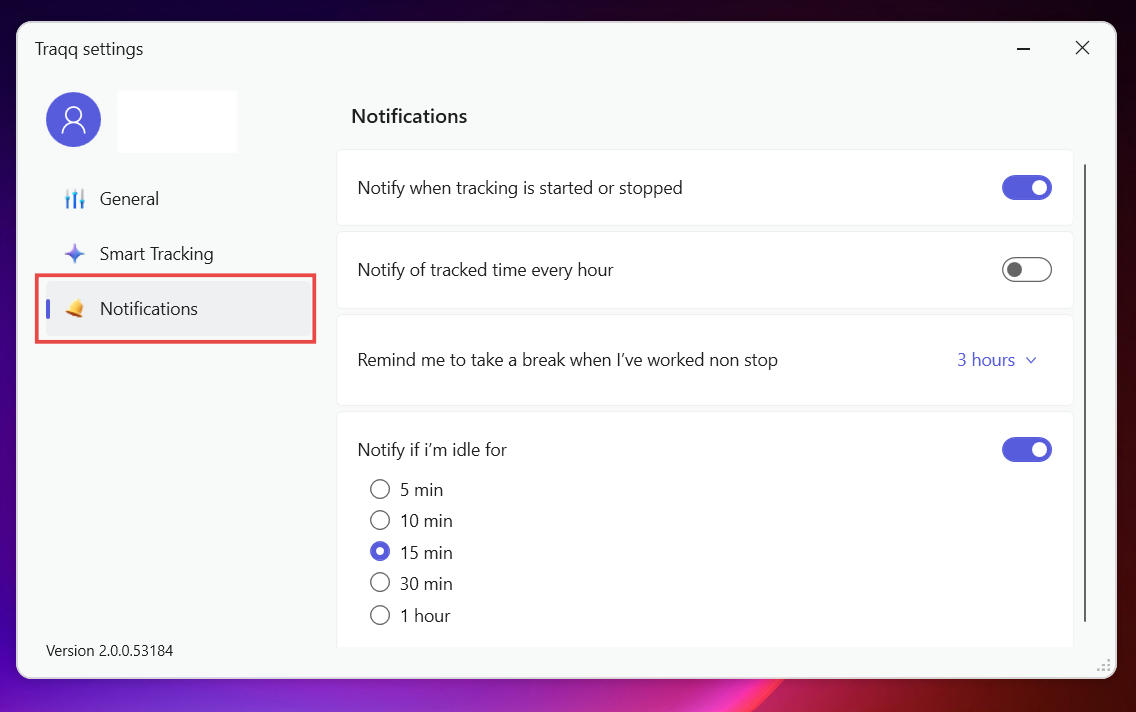Disable the idle notification switch
This screenshot has width=1136, height=712.
pyautogui.click(x=1027, y=450)
